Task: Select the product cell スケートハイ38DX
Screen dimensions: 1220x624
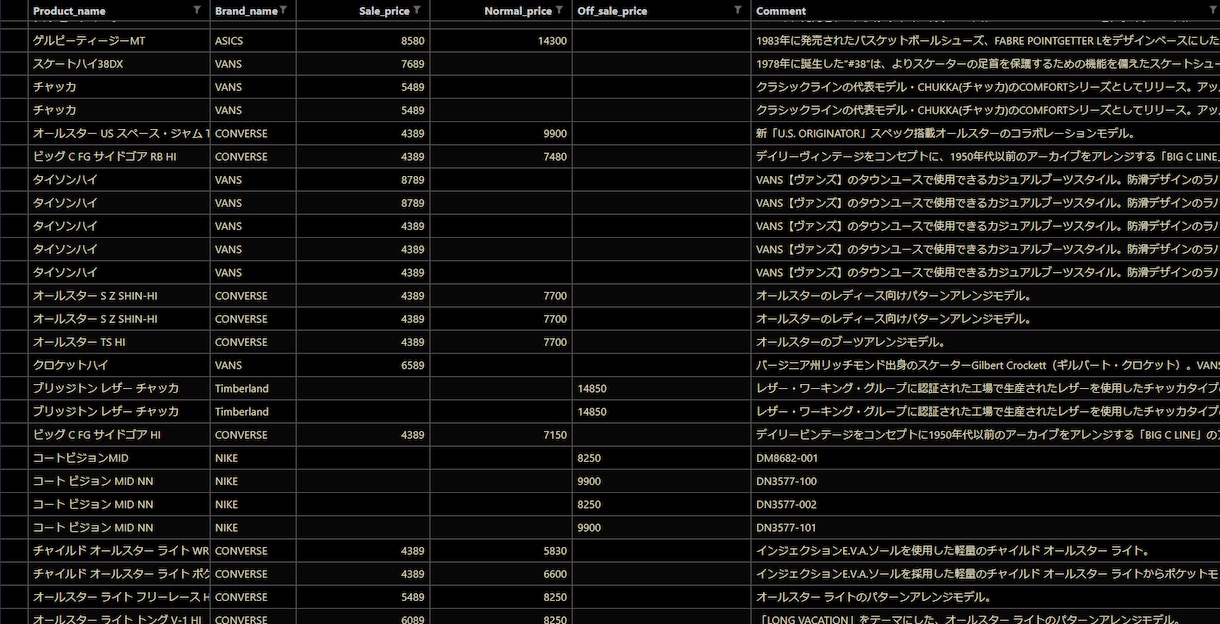Action: [x=119, y=64]
